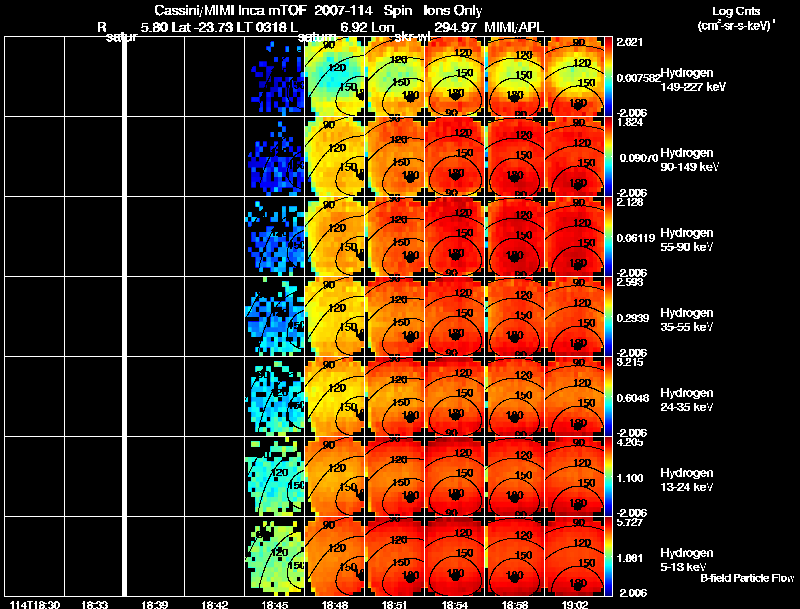Click the 'Hydrogen 5-13 keV' row label
This screenshot has height=609, width=800.
(x=687, y=560)
